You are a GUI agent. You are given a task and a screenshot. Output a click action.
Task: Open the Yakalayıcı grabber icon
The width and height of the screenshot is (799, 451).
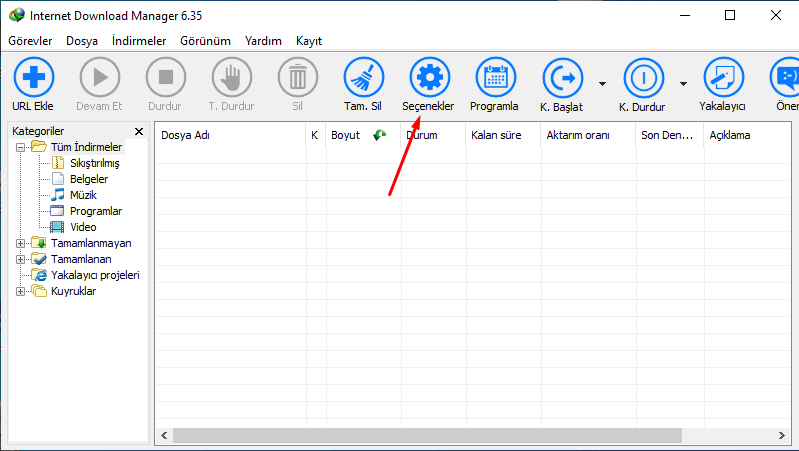(x=724, y=77)
